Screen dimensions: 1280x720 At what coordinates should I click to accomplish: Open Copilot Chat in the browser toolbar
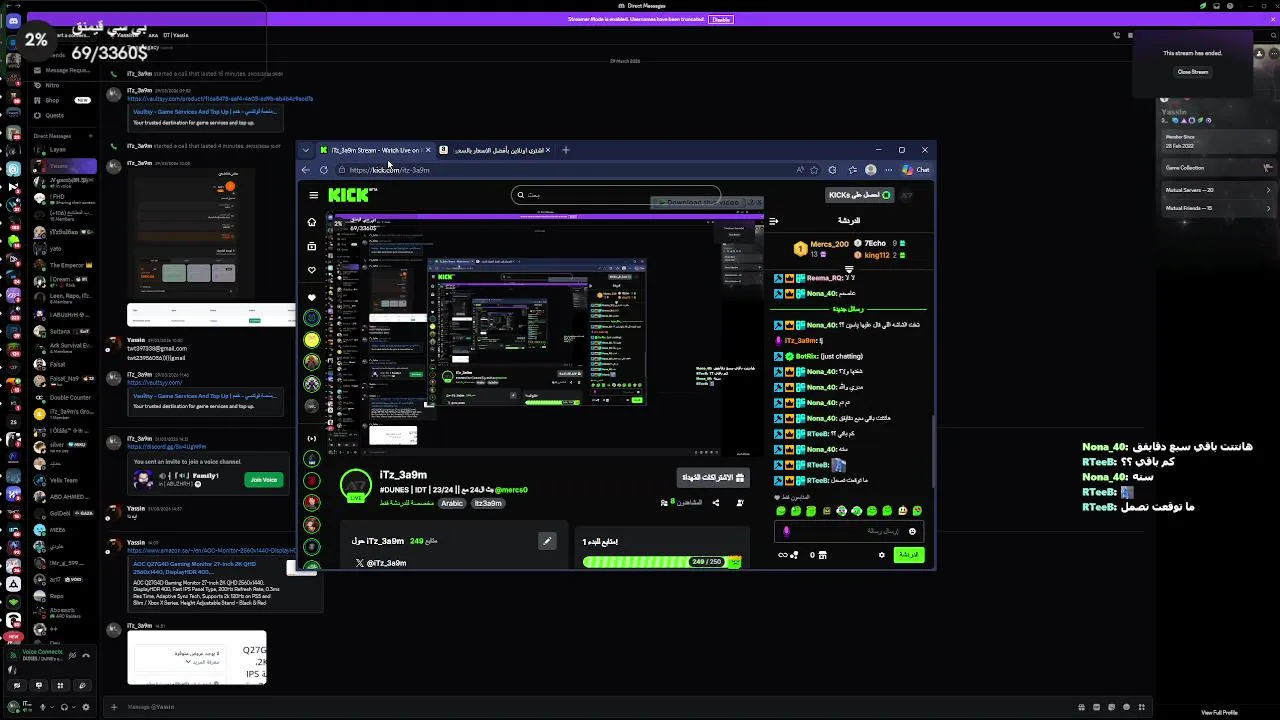click(915, 170)
